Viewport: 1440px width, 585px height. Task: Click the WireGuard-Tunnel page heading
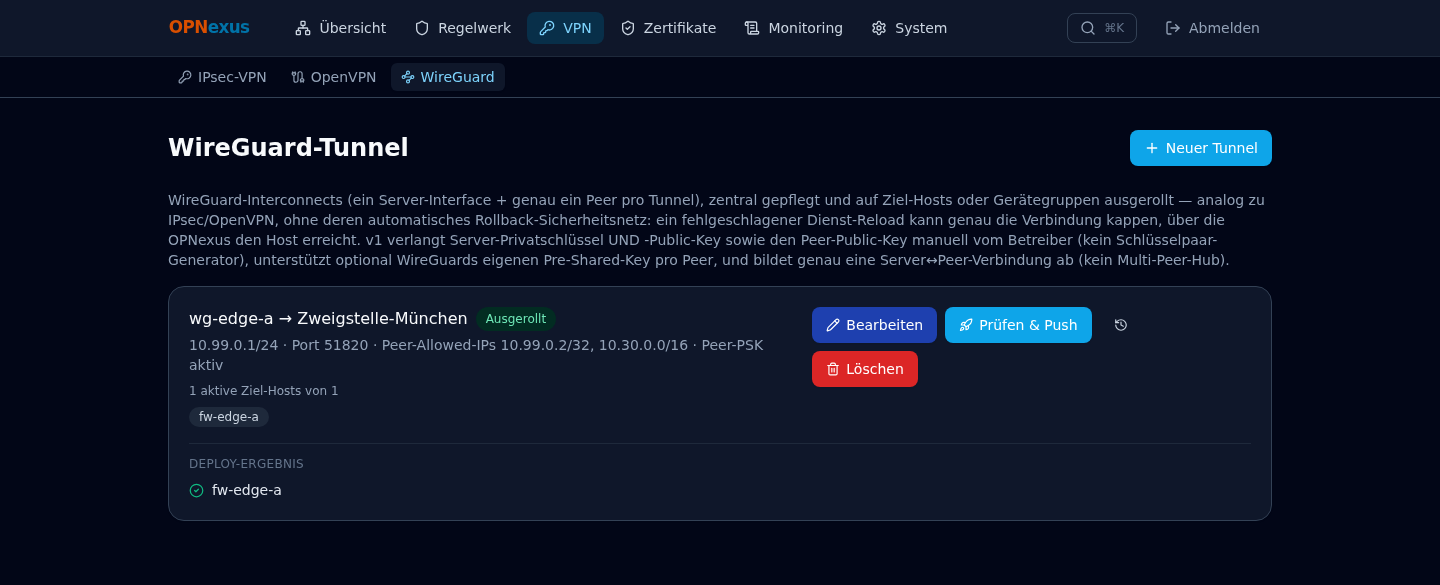288,148
